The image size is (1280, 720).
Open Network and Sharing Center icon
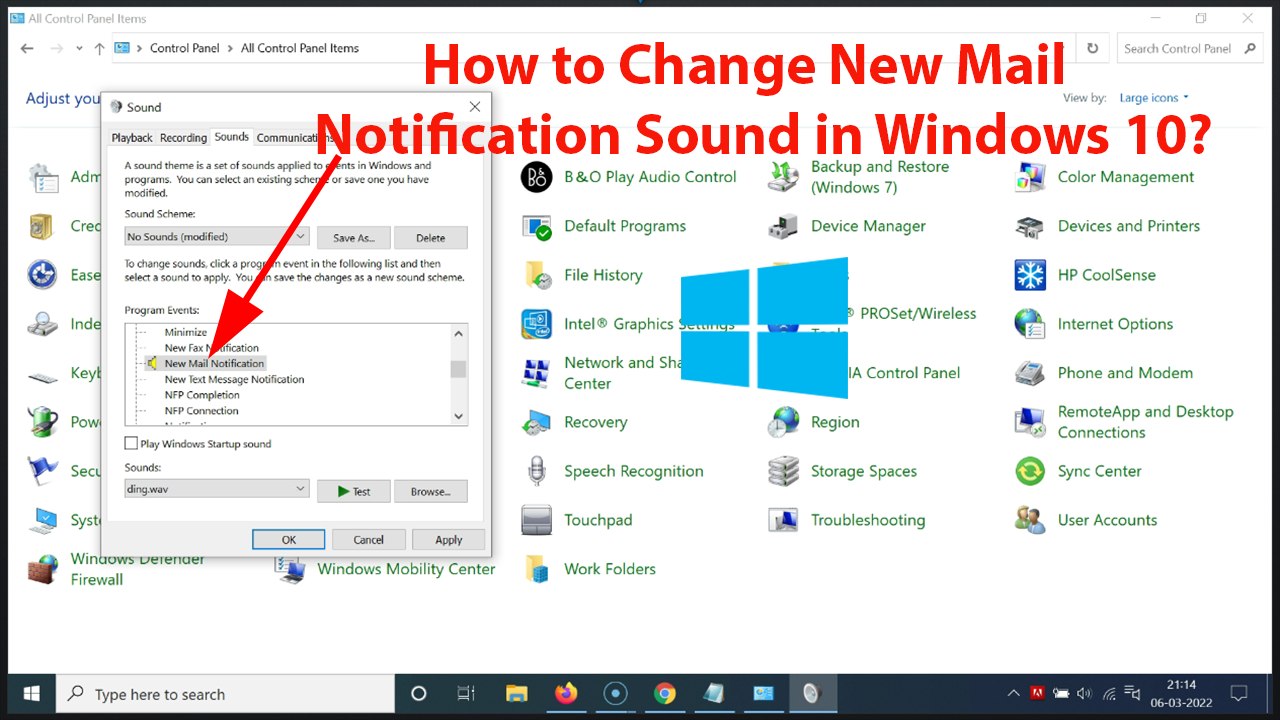point(537,373)
